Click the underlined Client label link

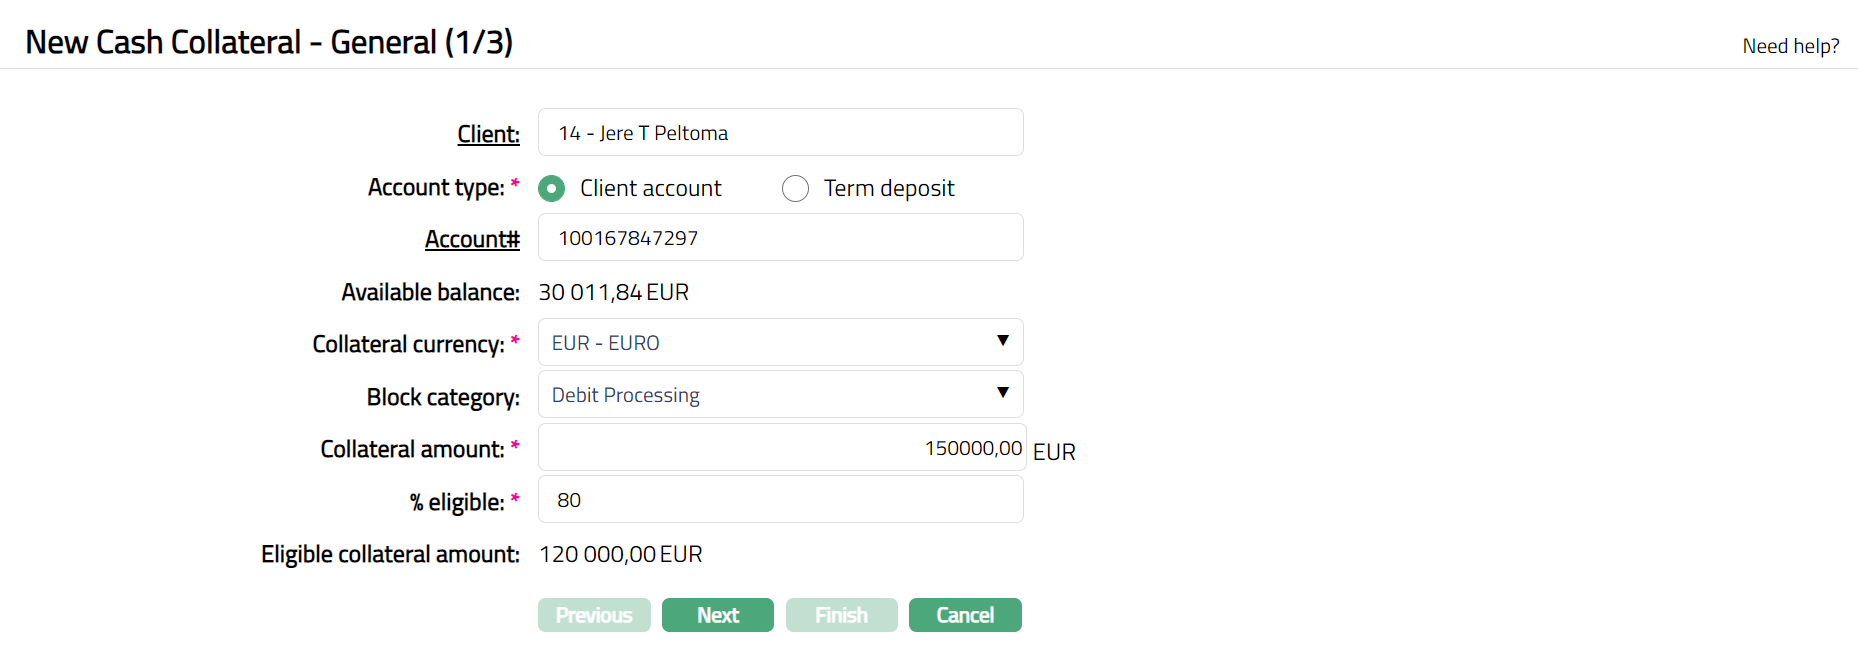click(488, 134)
